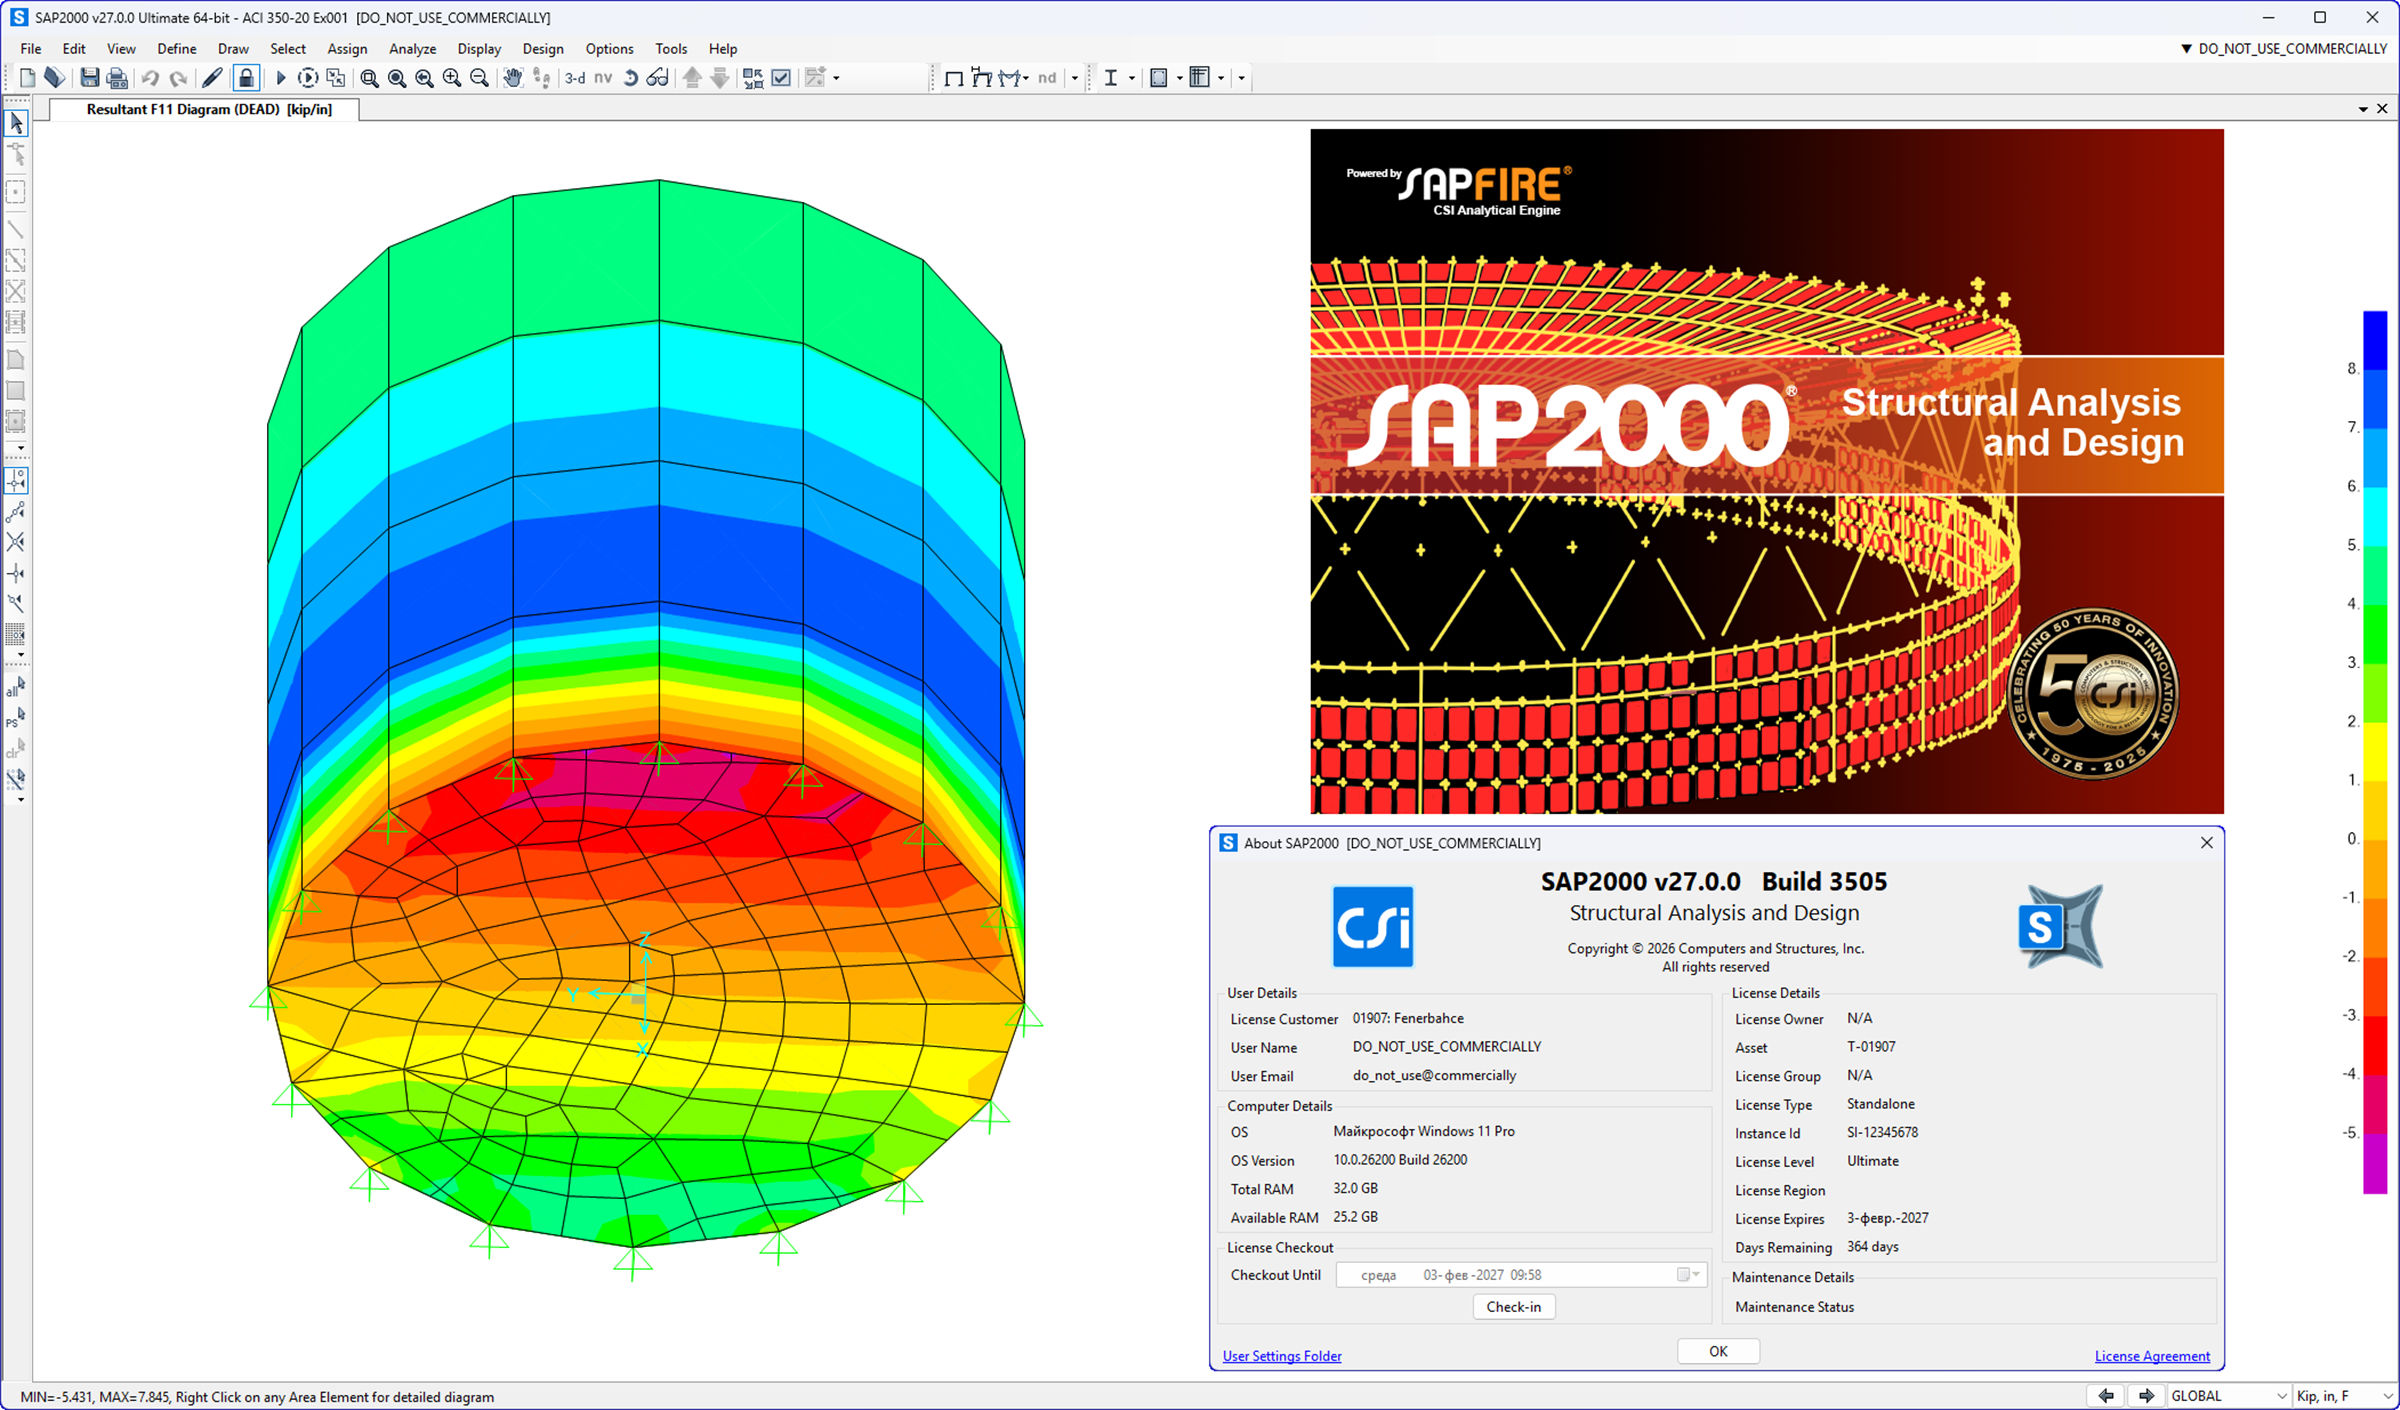Open the Display menu
This screenshot has width=2400, height=1410.
coord(479,49)
